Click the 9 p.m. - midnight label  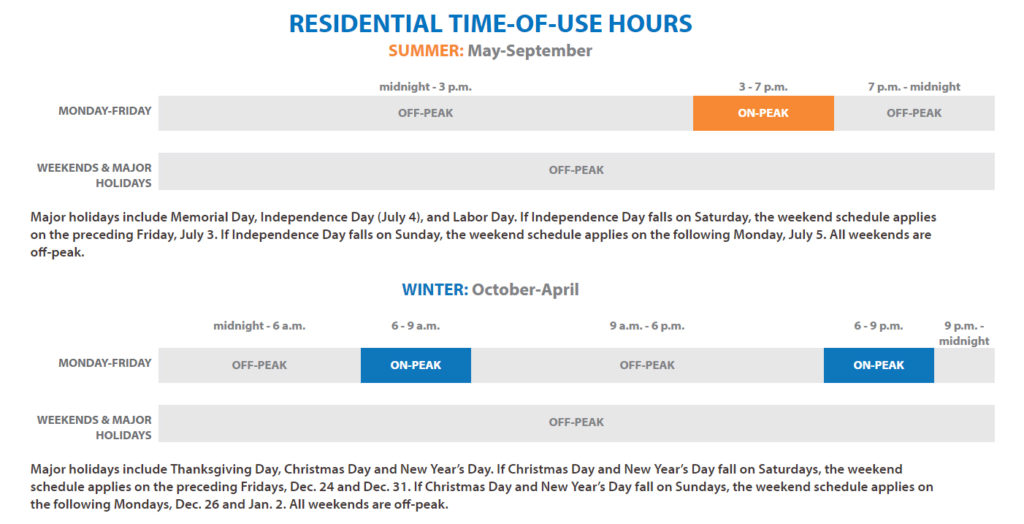pyautogui.click(x=964, y=333)
